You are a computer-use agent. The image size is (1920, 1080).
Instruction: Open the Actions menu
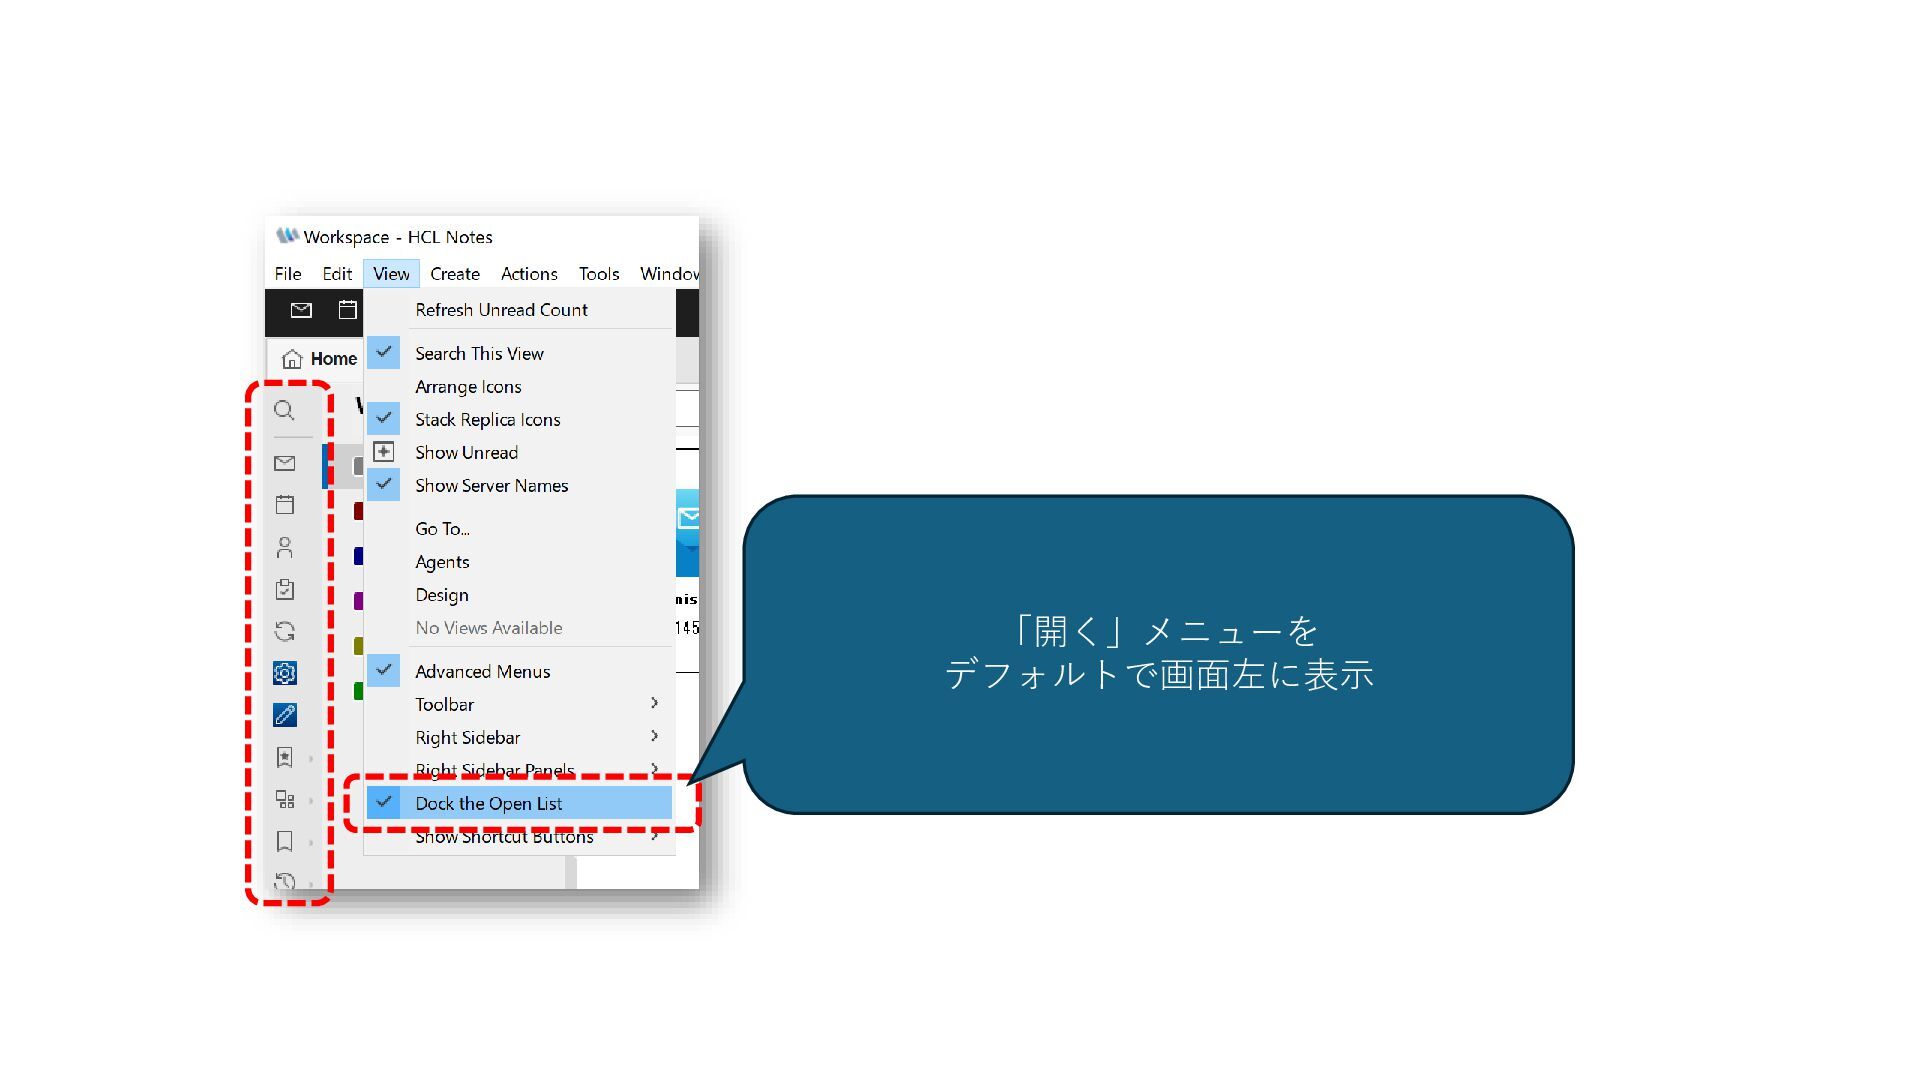click(x=529, y=274)
